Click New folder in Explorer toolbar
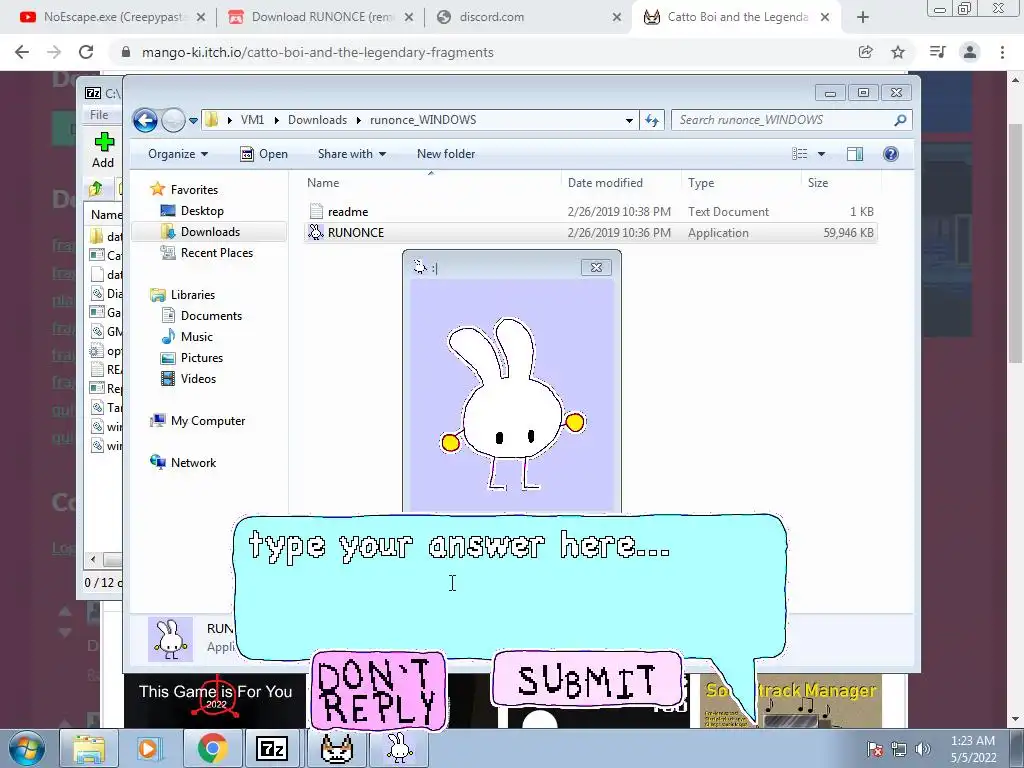The image size is (1024, 768). [446, 154]
